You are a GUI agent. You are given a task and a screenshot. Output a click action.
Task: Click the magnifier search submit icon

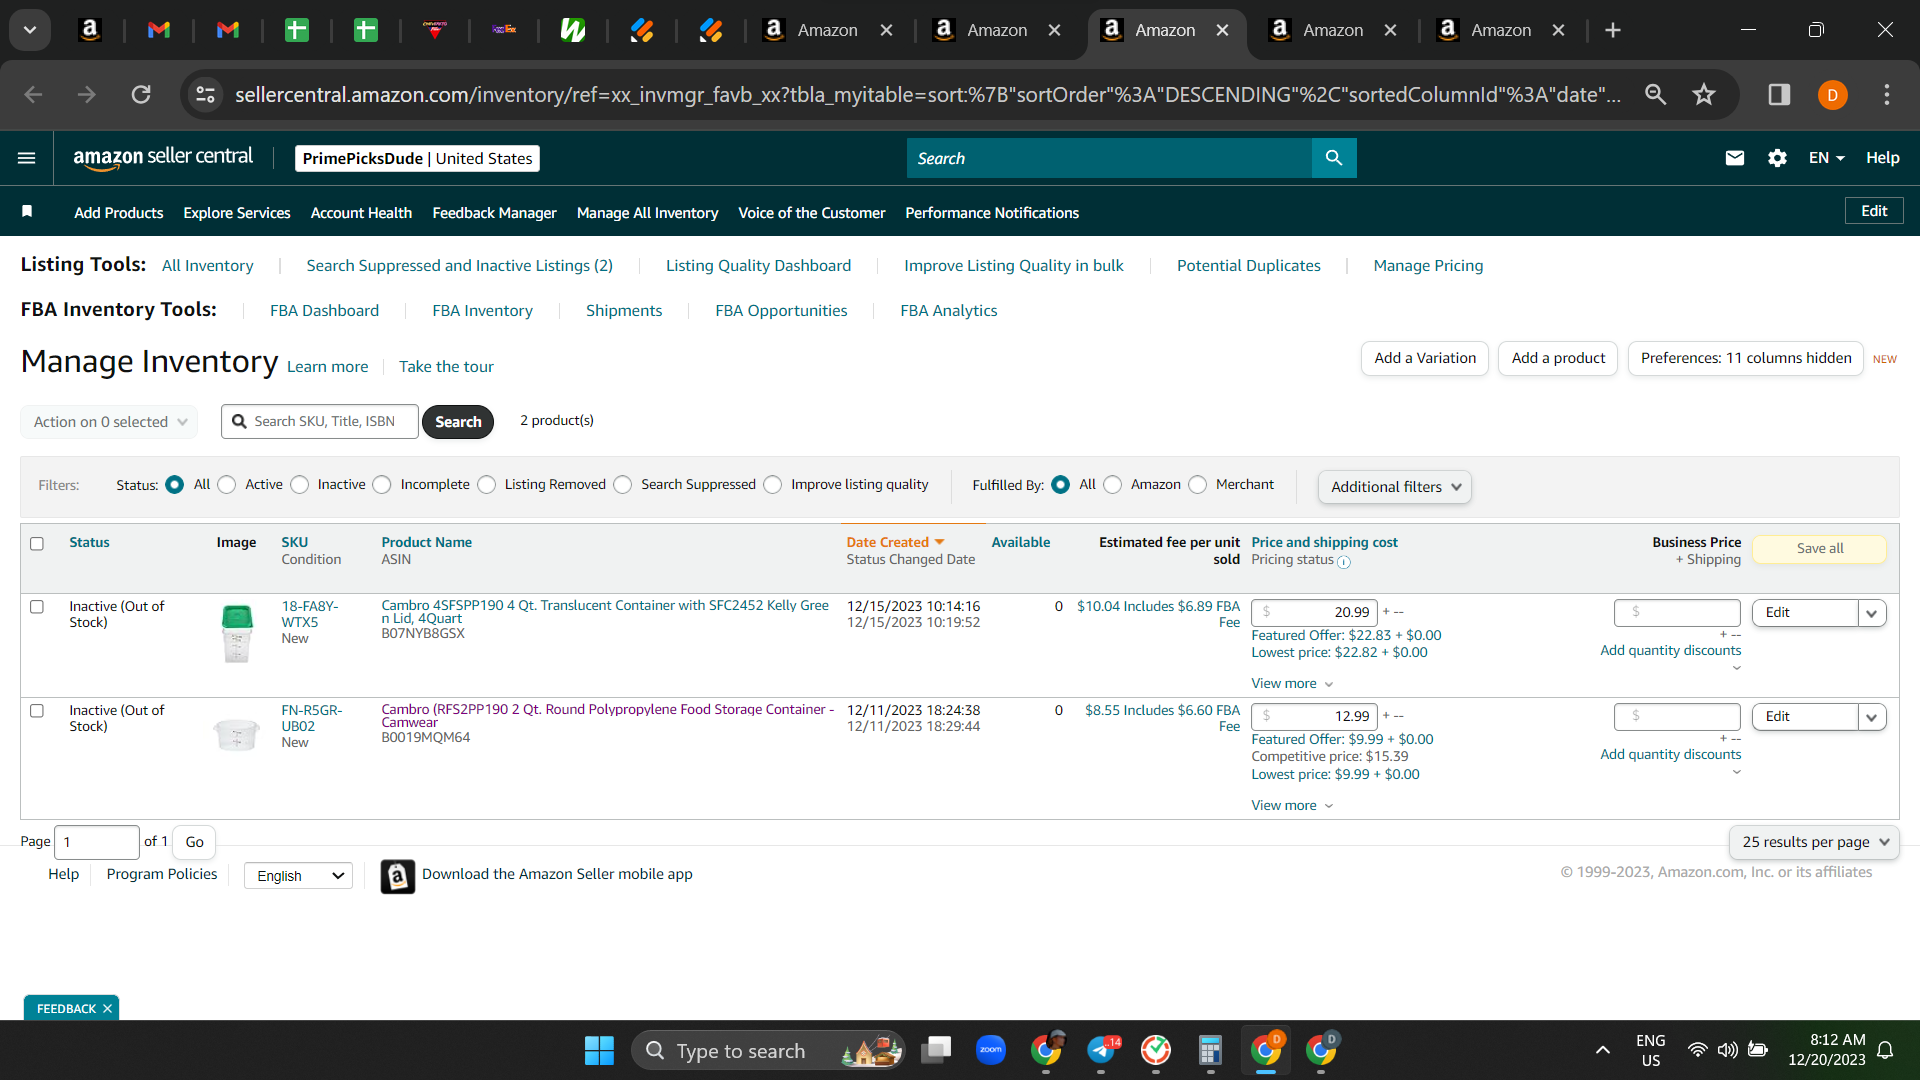1333,158
